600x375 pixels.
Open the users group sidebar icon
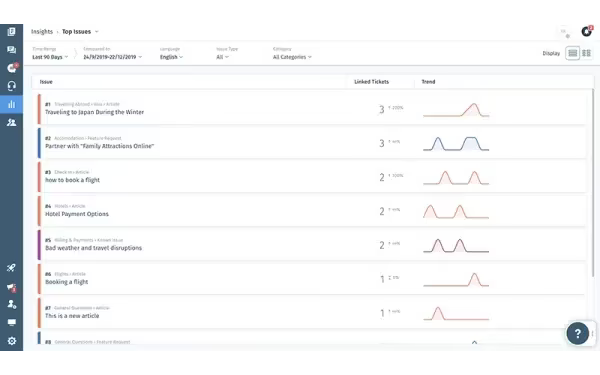tap(11, 122)
